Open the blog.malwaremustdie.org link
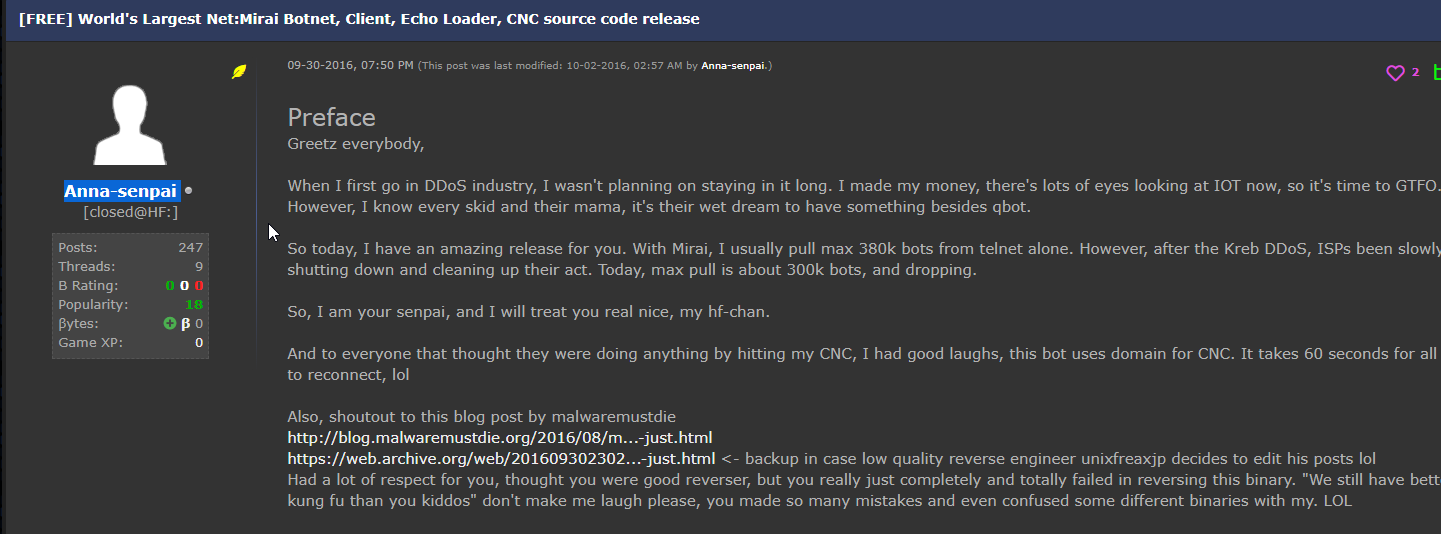This screenshot has height=534, width=1441. point(500,438)
